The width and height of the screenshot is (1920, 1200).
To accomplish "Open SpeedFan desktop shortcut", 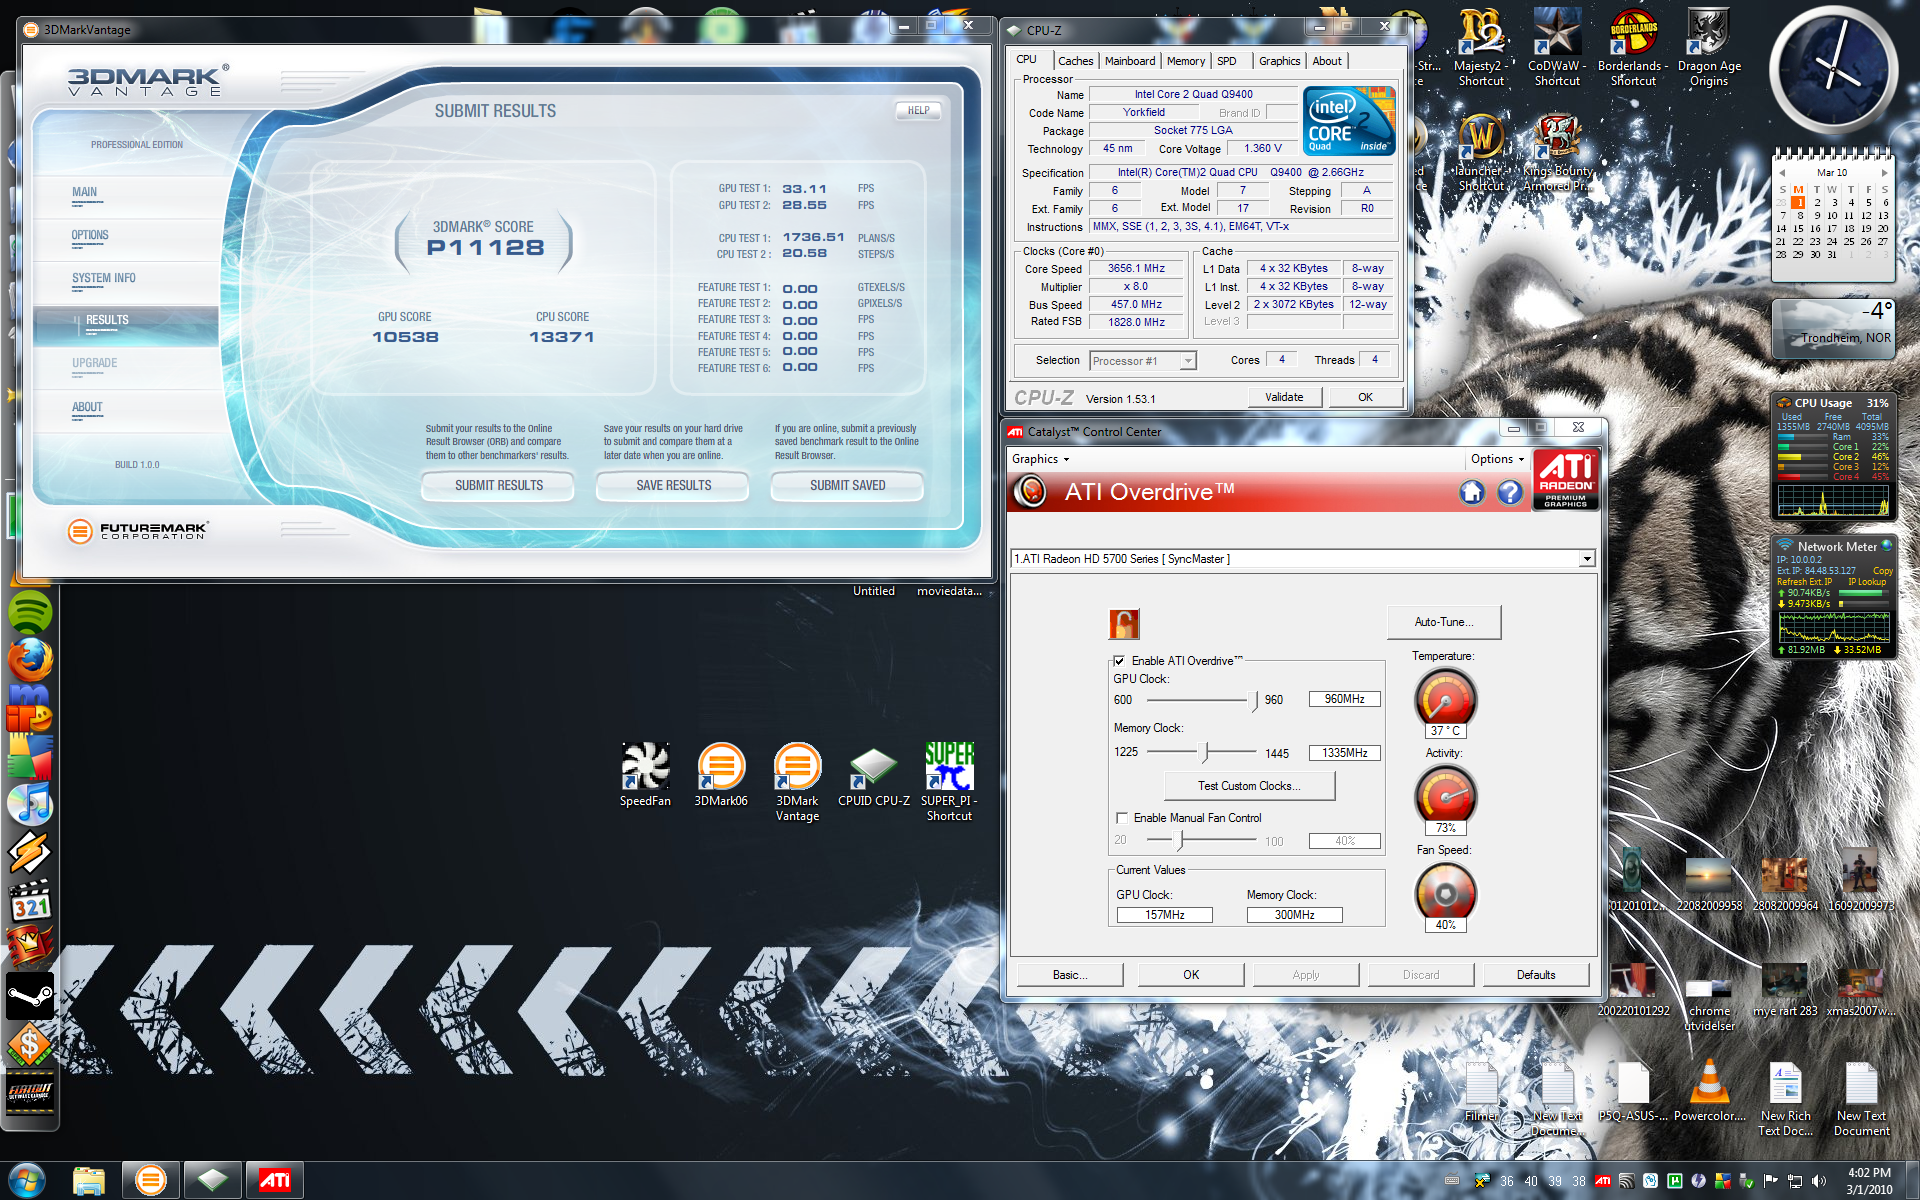I will [645, 775].
